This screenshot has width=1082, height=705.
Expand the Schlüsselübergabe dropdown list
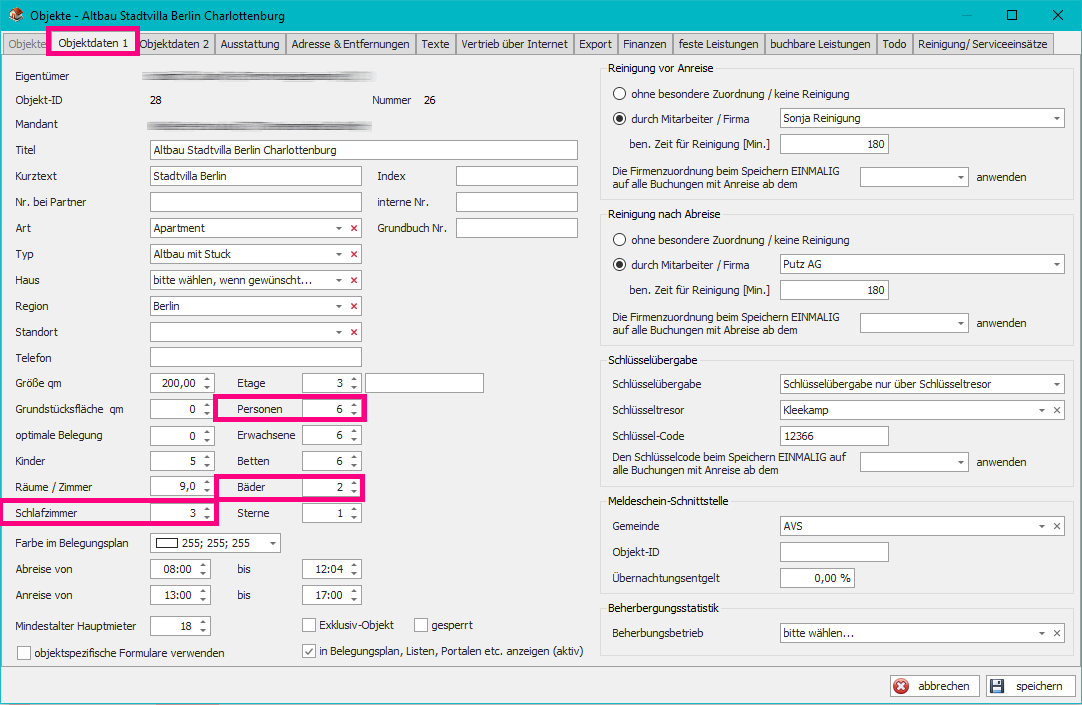click(1057, 384)
